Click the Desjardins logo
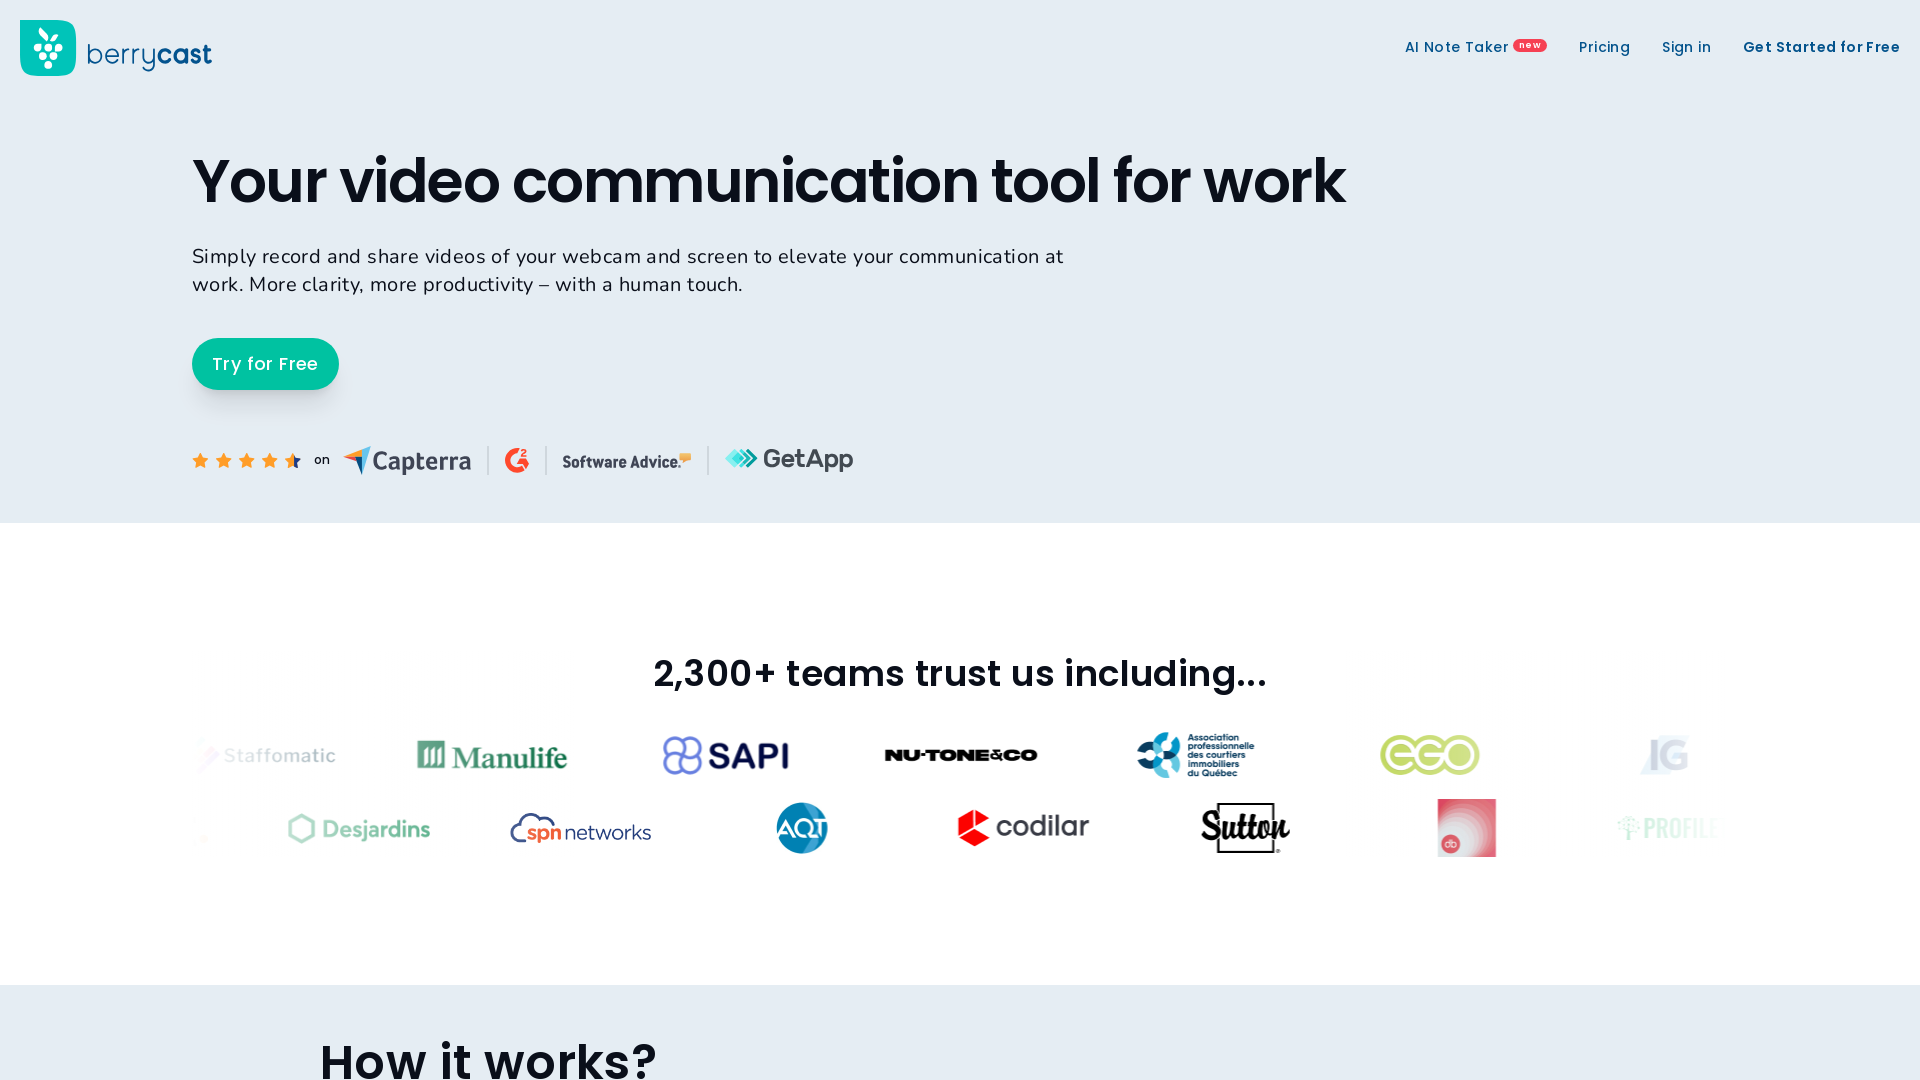This screenshot has height=1080, width=1920. 359,828
